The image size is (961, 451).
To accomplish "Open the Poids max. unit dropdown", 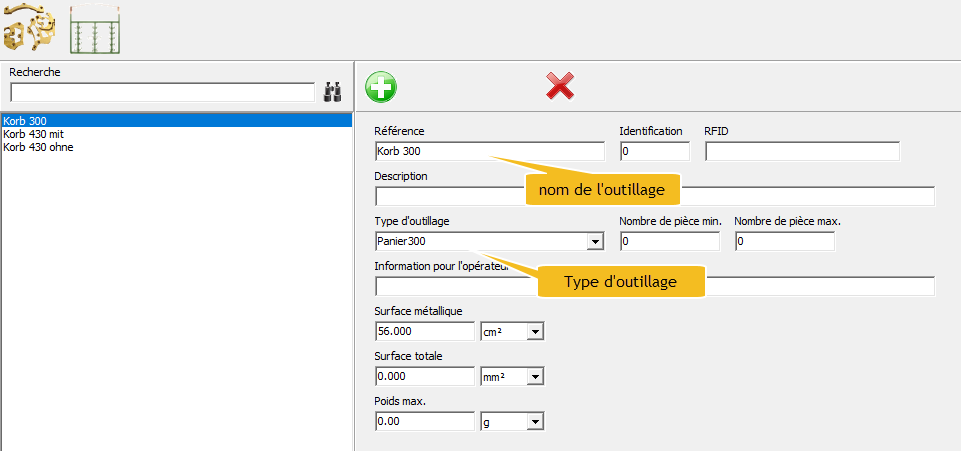I will pyautogui.click(x=535, y=422).
